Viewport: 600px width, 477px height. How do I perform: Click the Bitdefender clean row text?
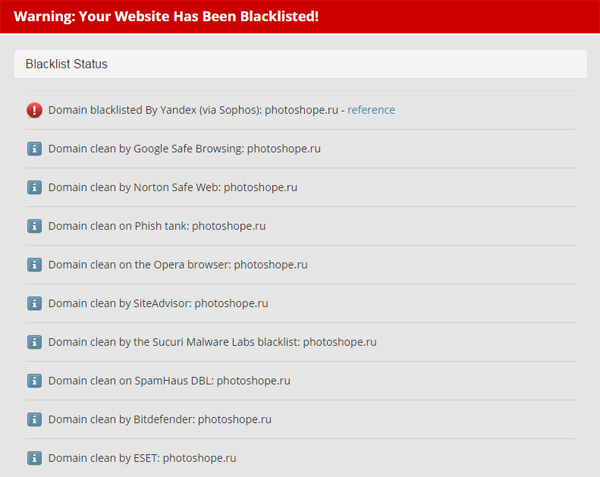point(160,419)
